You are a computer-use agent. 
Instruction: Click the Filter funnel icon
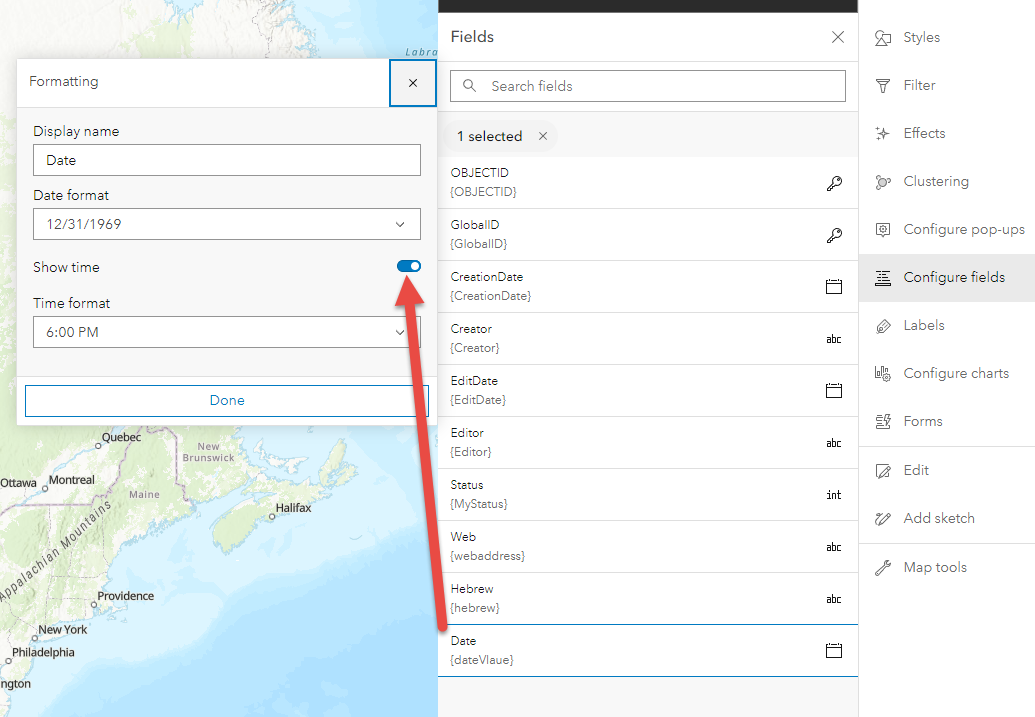pos(883,86)
